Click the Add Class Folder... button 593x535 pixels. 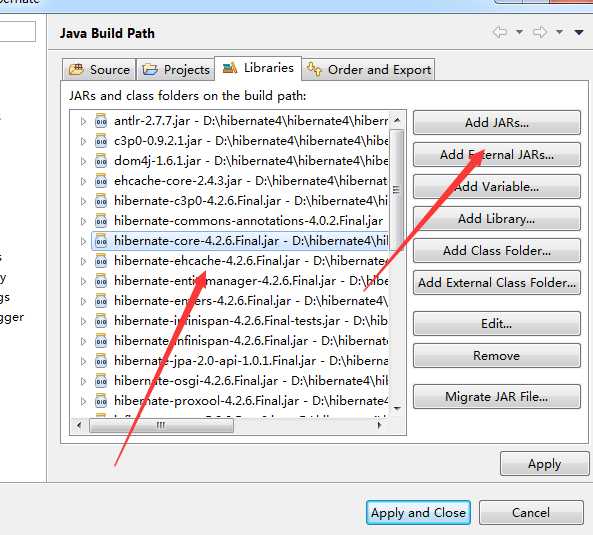click(x=497, y=250)
